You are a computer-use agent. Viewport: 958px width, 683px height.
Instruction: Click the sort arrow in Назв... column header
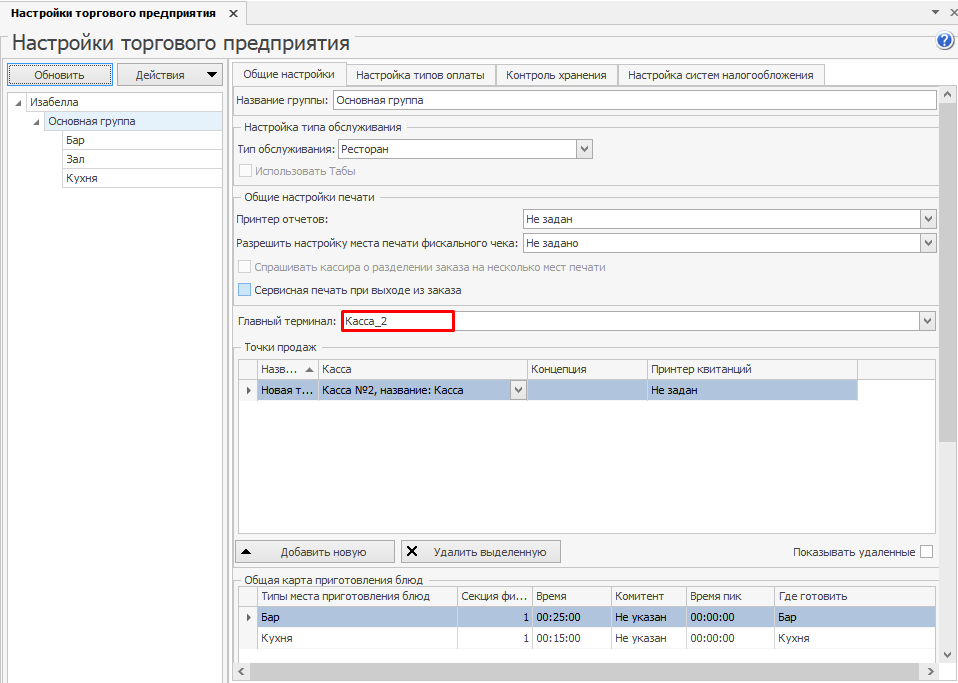[309, 369]
